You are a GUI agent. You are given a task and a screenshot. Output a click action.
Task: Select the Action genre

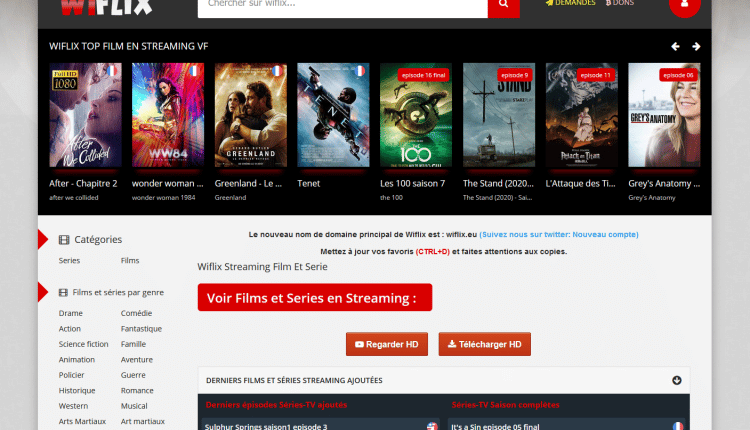[70, 329]
